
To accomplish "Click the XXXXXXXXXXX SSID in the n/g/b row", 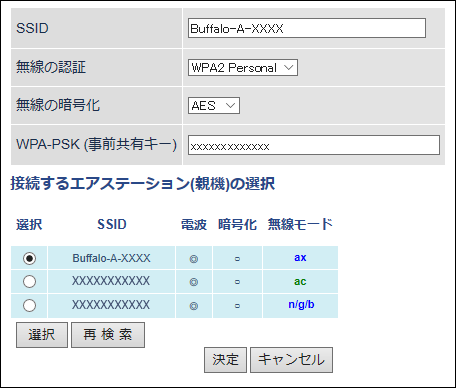I will 111,305.
